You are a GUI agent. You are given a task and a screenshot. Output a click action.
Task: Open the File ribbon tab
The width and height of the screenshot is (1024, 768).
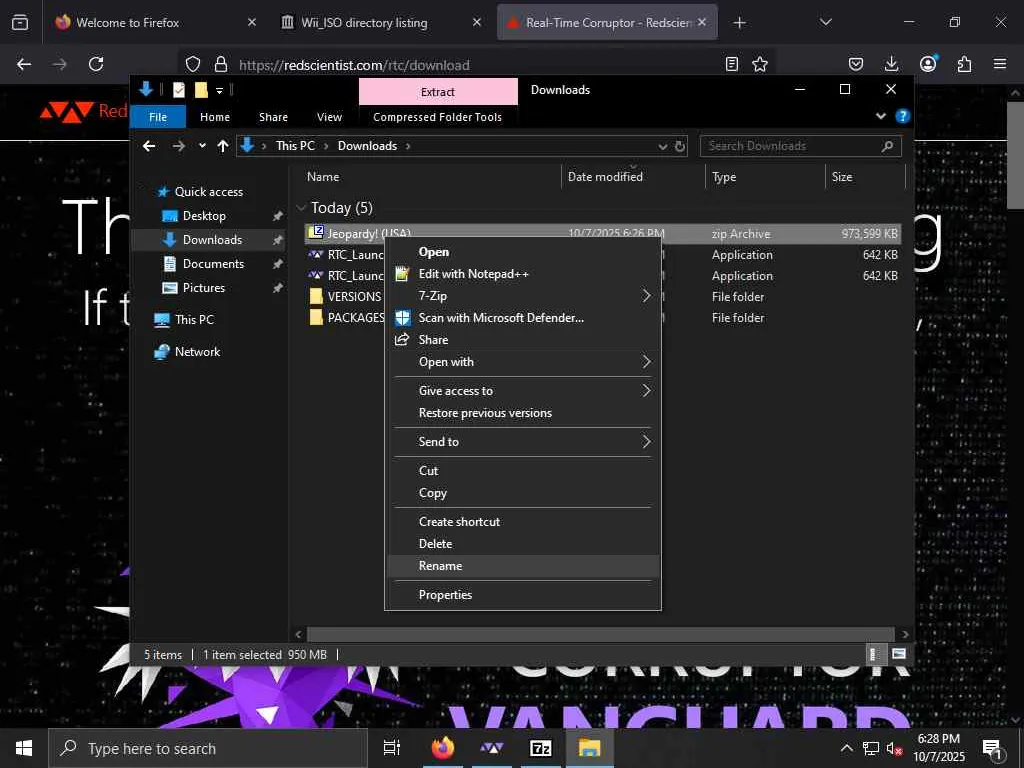tap(158, 117)
